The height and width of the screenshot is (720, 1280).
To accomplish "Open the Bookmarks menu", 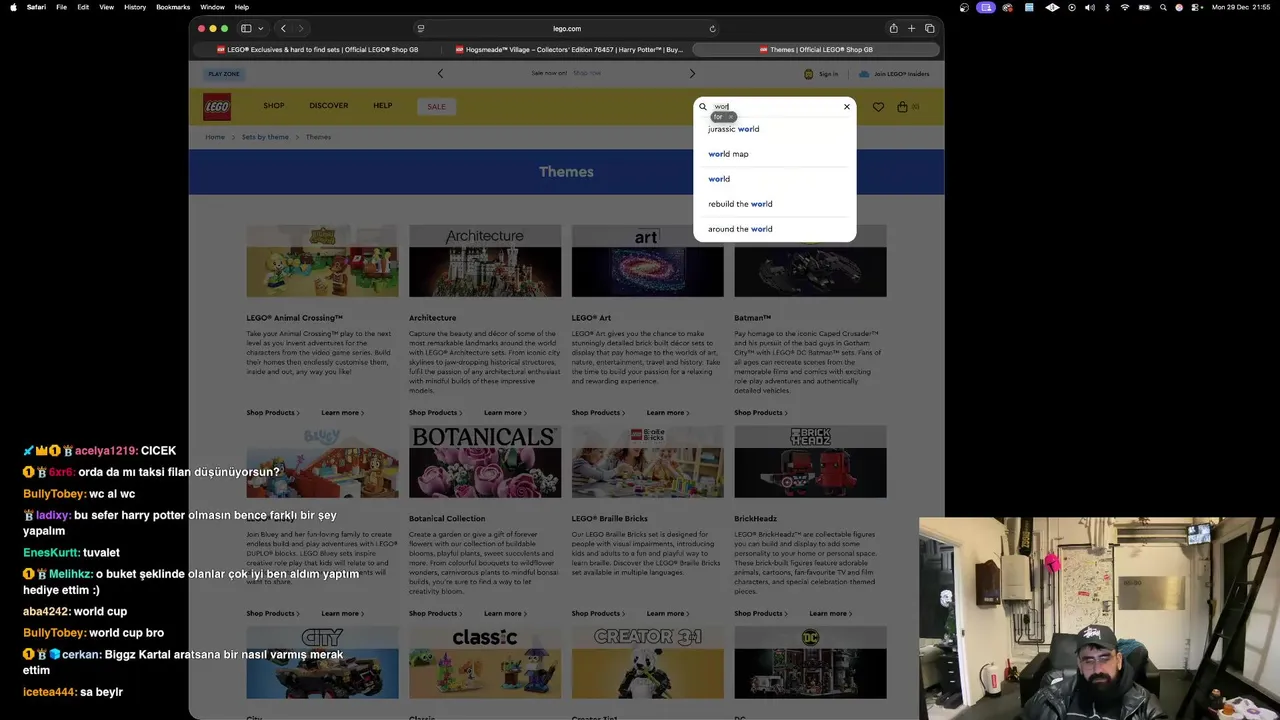I will pos(173,7).
